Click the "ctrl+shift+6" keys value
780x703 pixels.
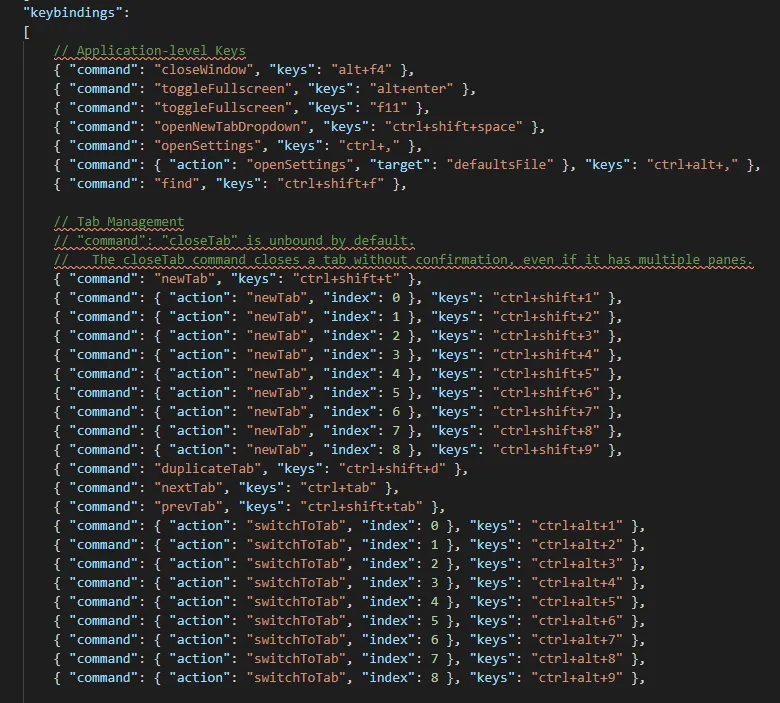tap(546, 393)
